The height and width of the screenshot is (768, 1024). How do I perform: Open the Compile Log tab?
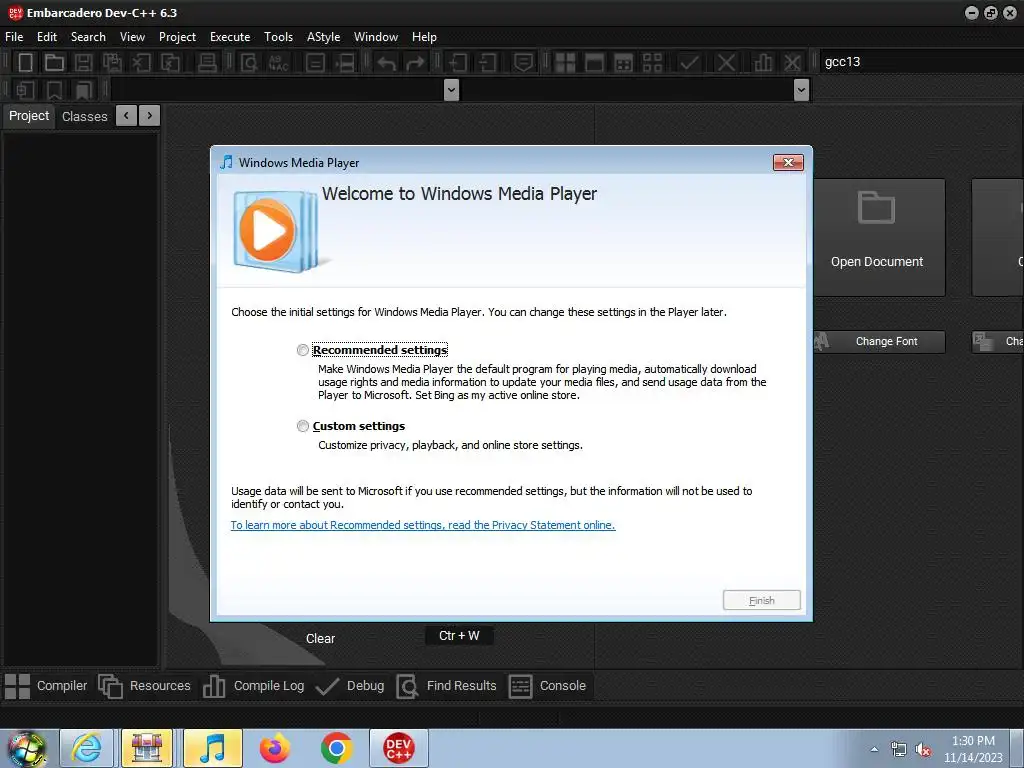(x=254, y=686)
